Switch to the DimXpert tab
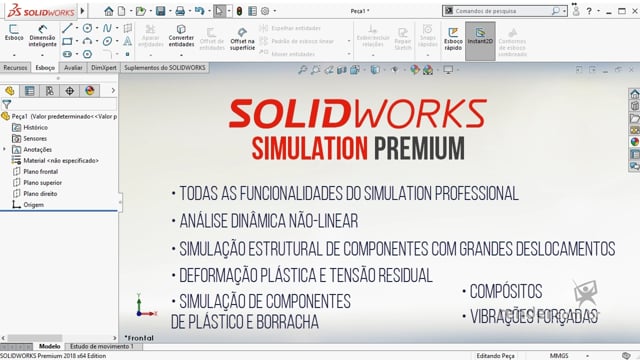Screen dimensions: 640x360 [104, 67]
